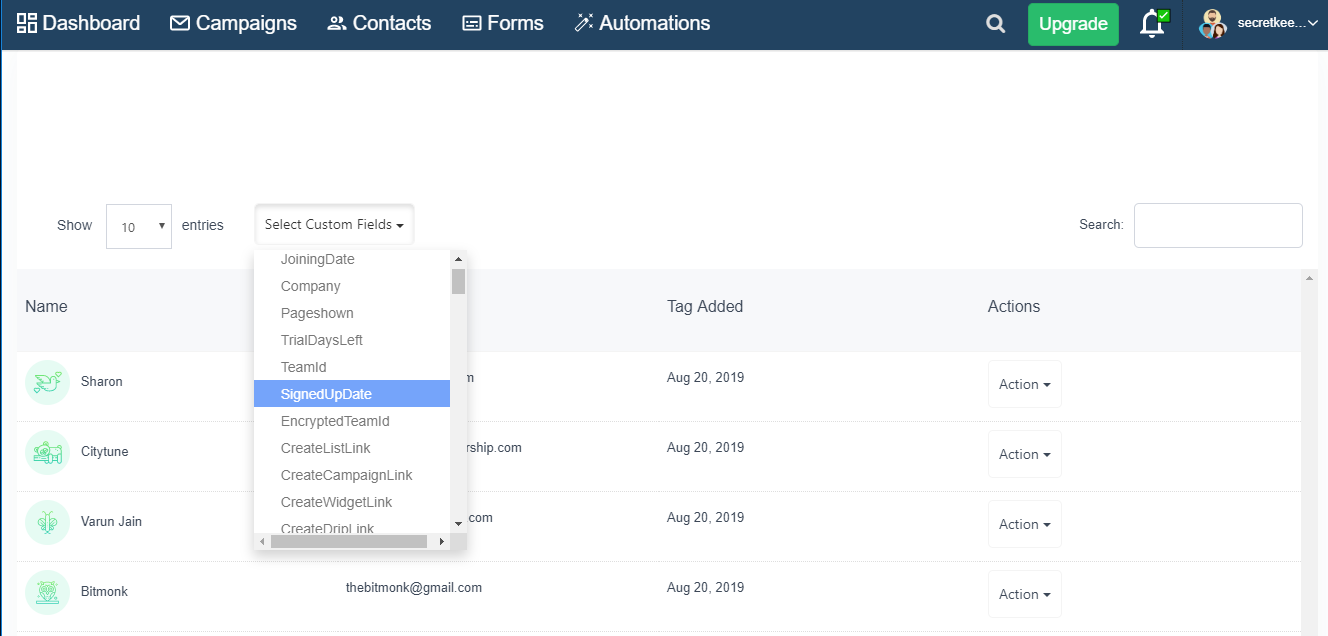Screen dimensions: 1328x636
Task: Open the Automations section
Action: 642,23
